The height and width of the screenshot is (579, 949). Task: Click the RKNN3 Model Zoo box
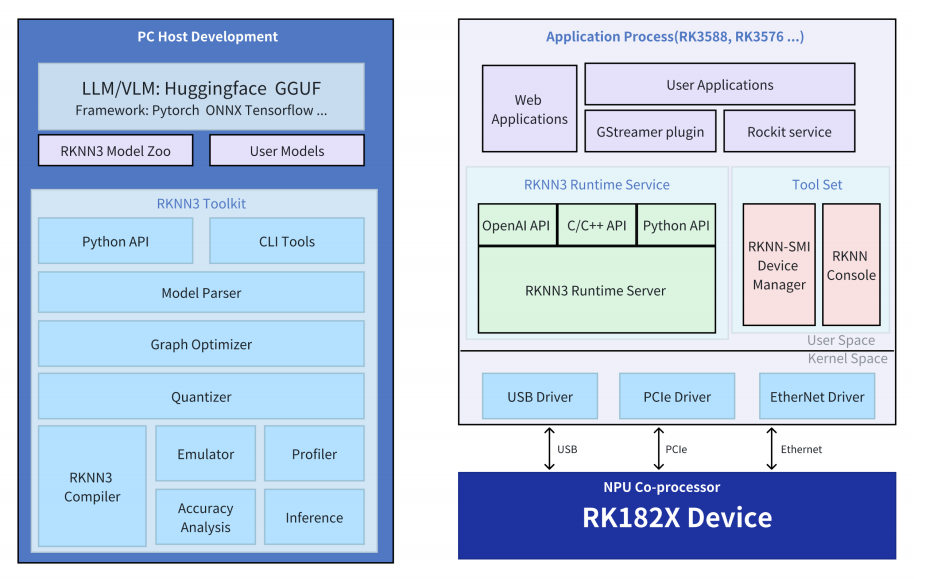point(116,151)
